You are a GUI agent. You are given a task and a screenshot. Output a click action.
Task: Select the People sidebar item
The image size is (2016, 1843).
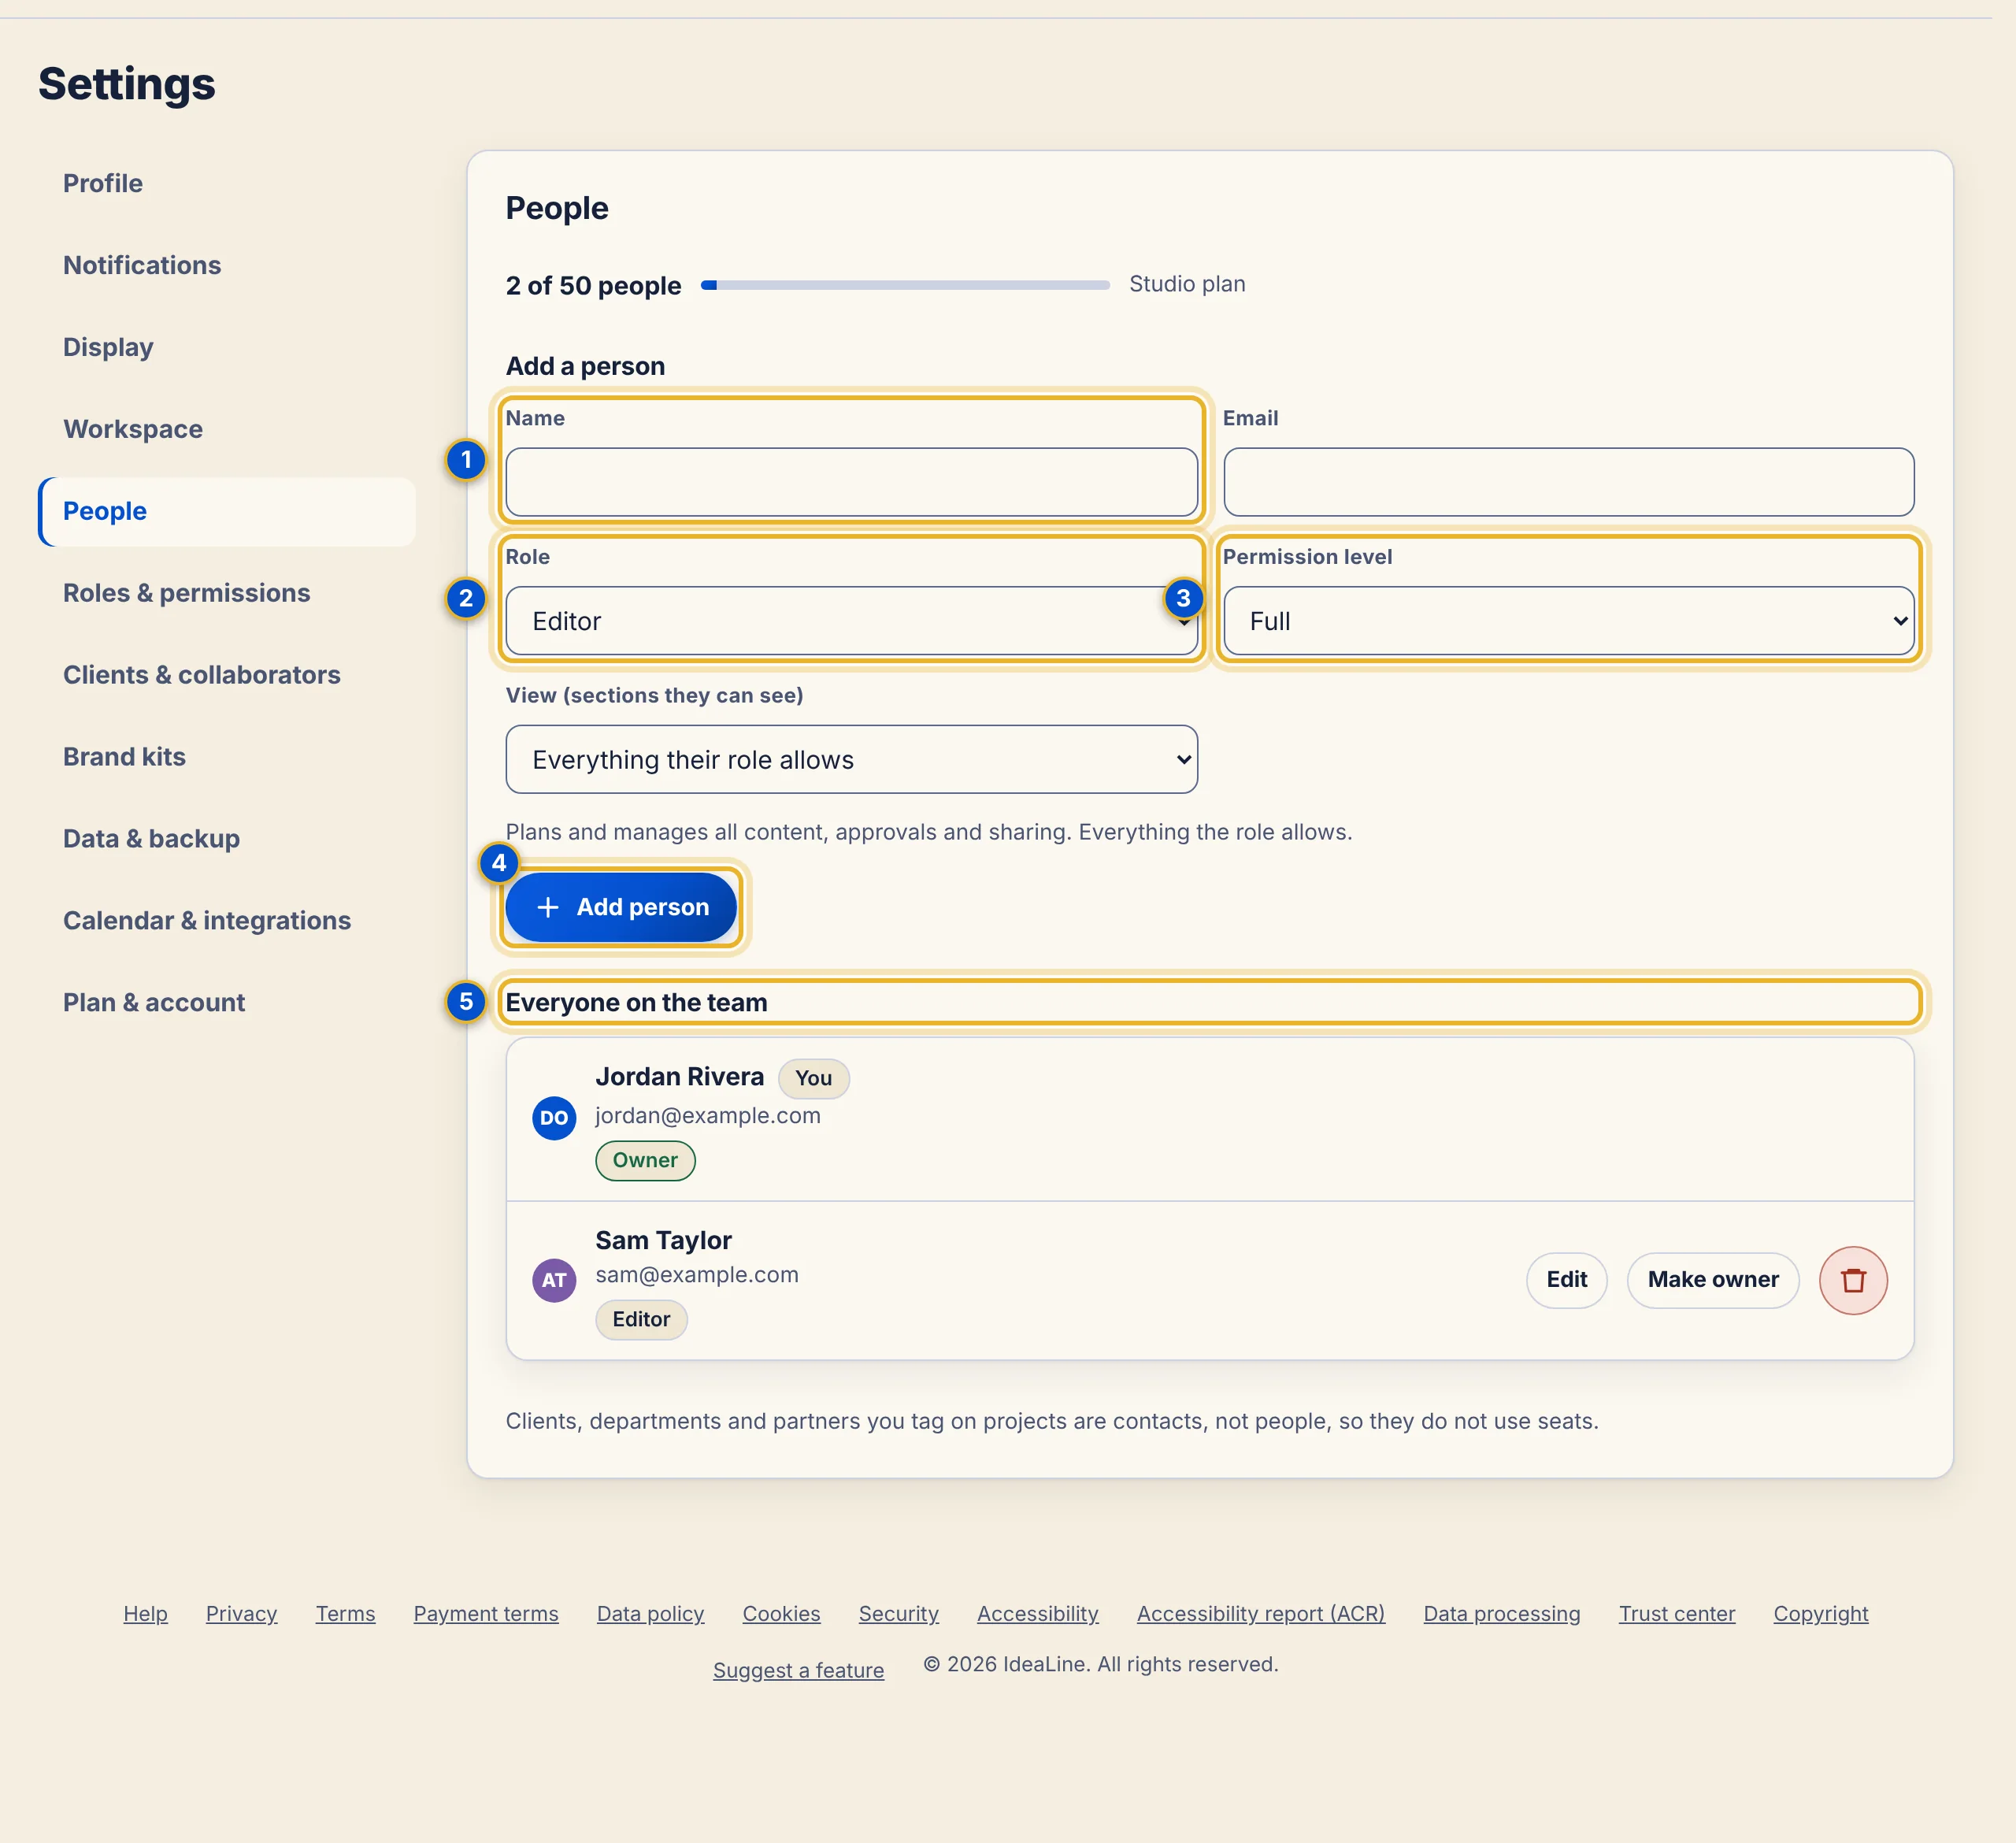[x=227, y=511]
